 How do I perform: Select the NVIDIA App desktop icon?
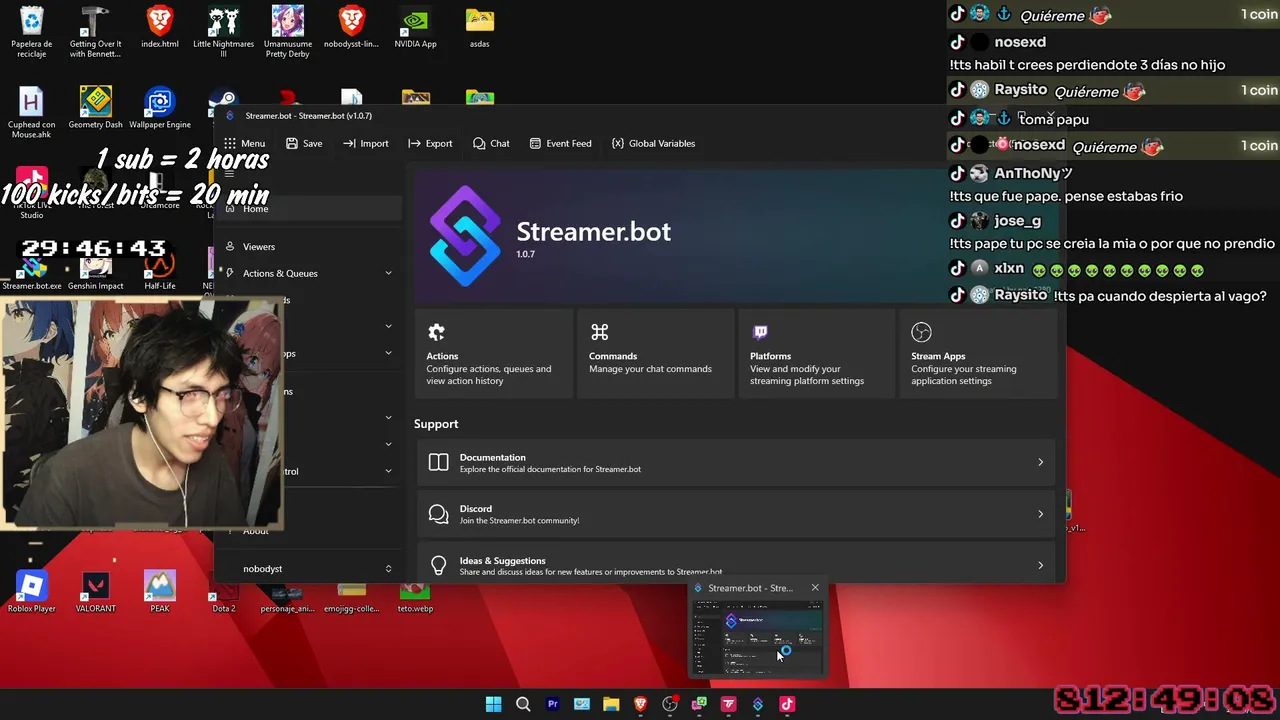[x=415, y=28]
